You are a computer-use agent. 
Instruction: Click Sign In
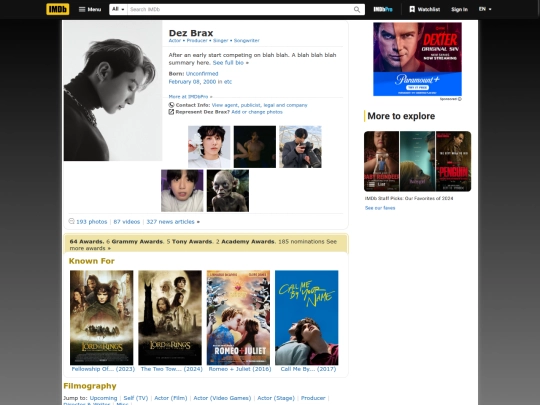coord(459,9)
